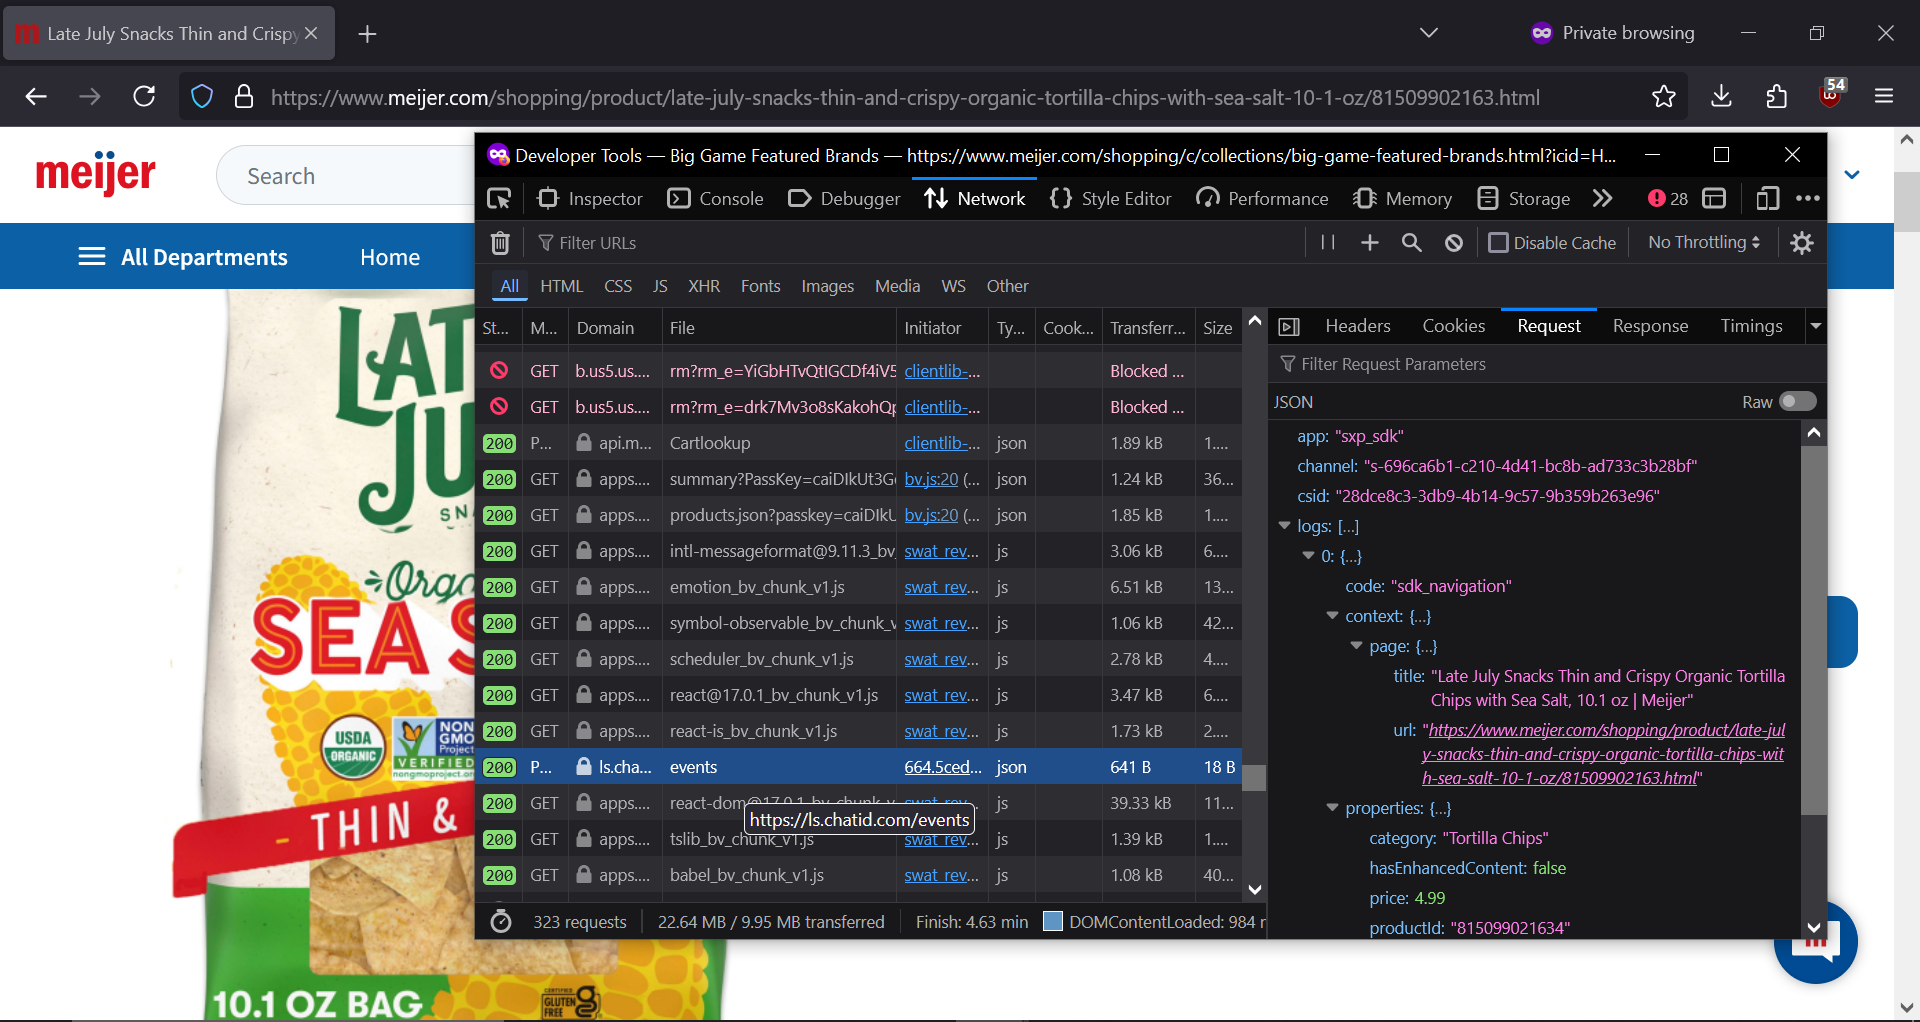Select the Cartlookup request row
Screen dimensions: 1920x1022
860,443
